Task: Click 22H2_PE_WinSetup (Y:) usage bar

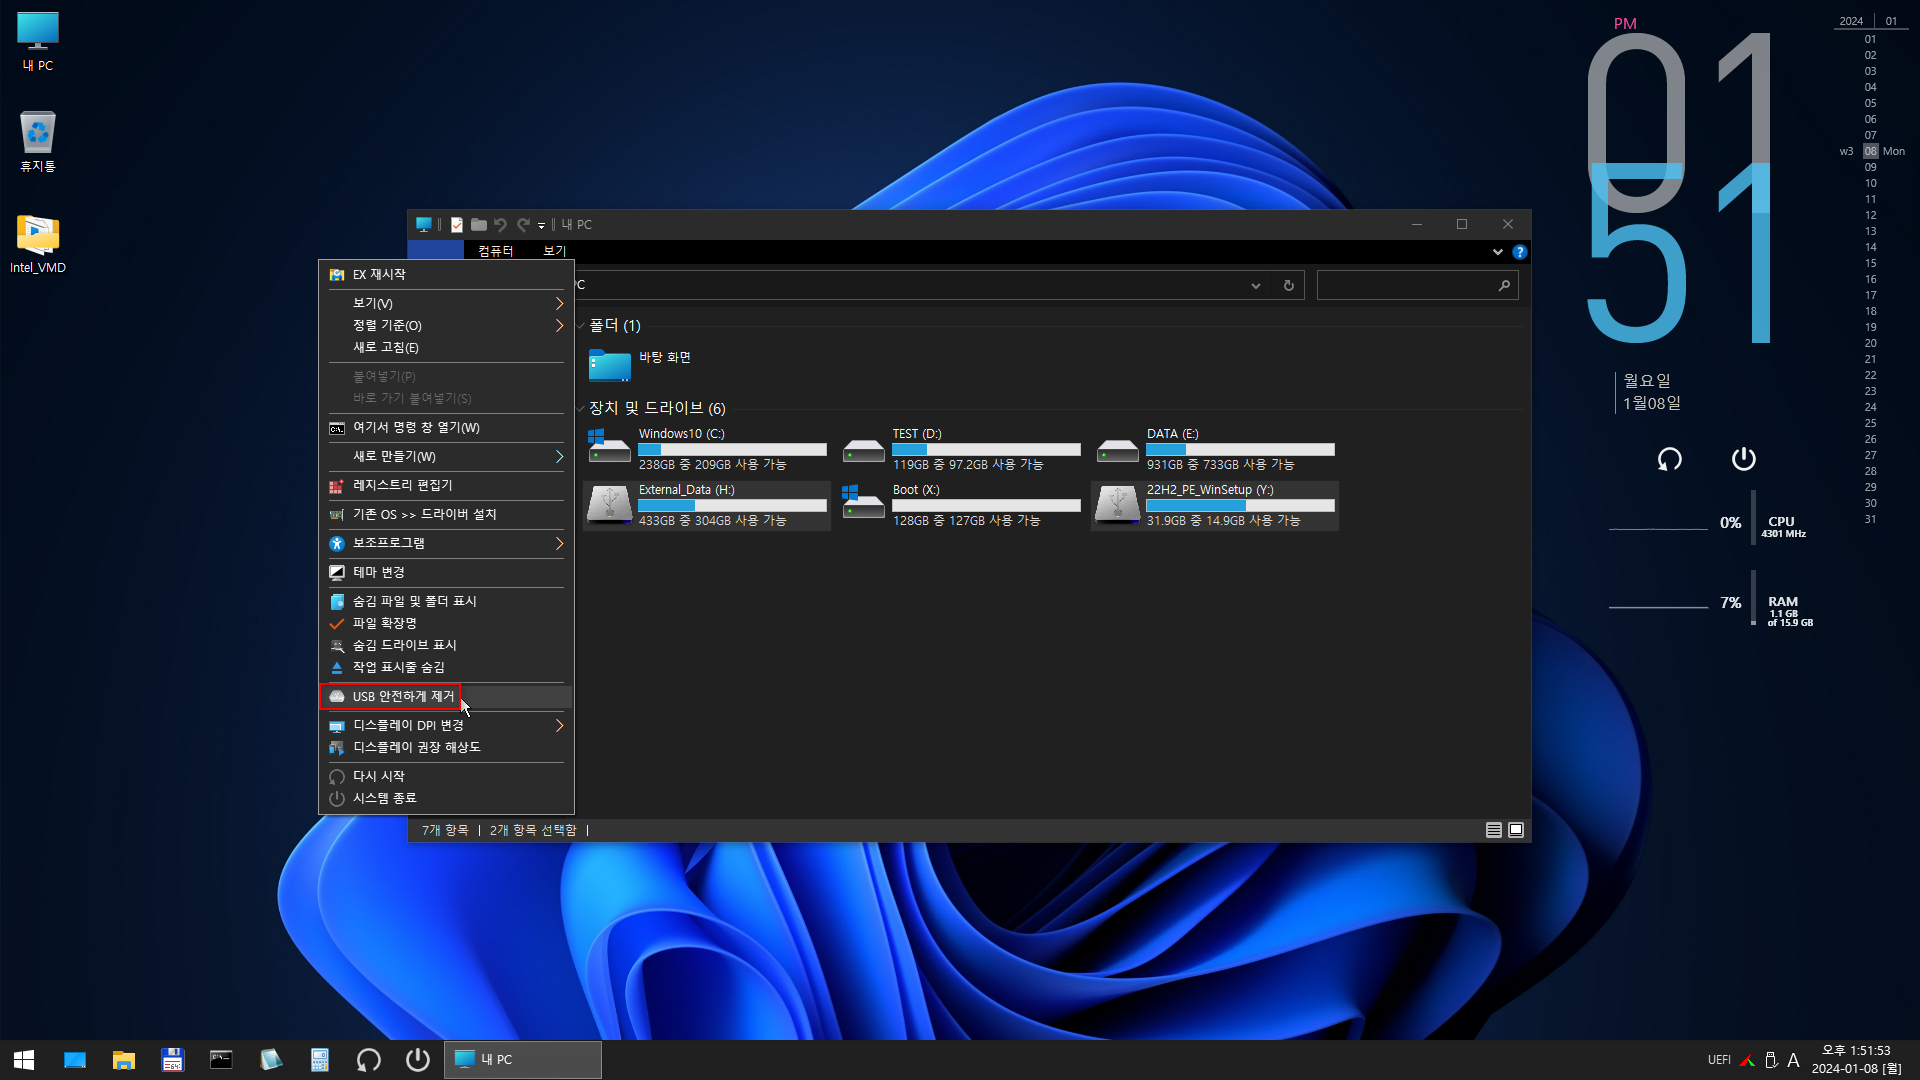Action: (1241, 506)
